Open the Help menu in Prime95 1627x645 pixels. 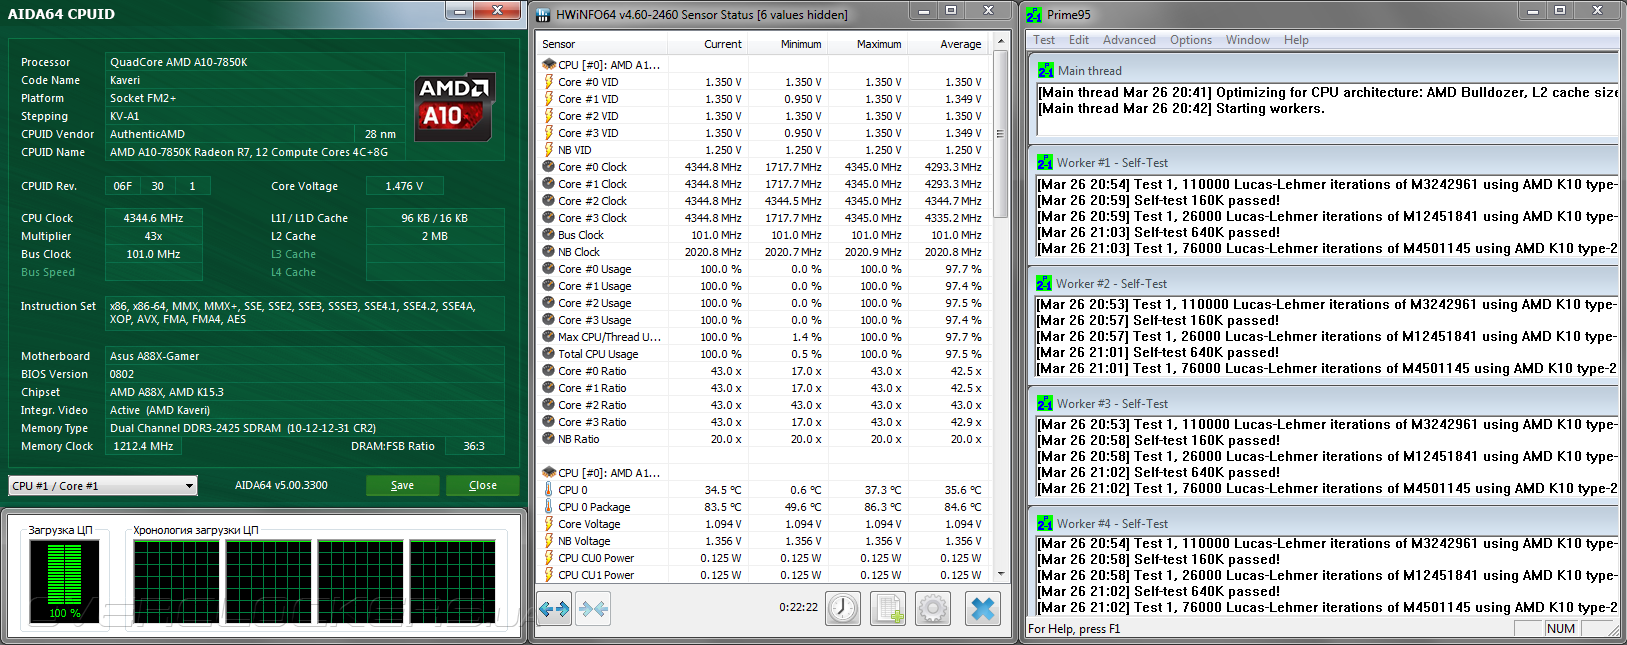click(1296, 40)
